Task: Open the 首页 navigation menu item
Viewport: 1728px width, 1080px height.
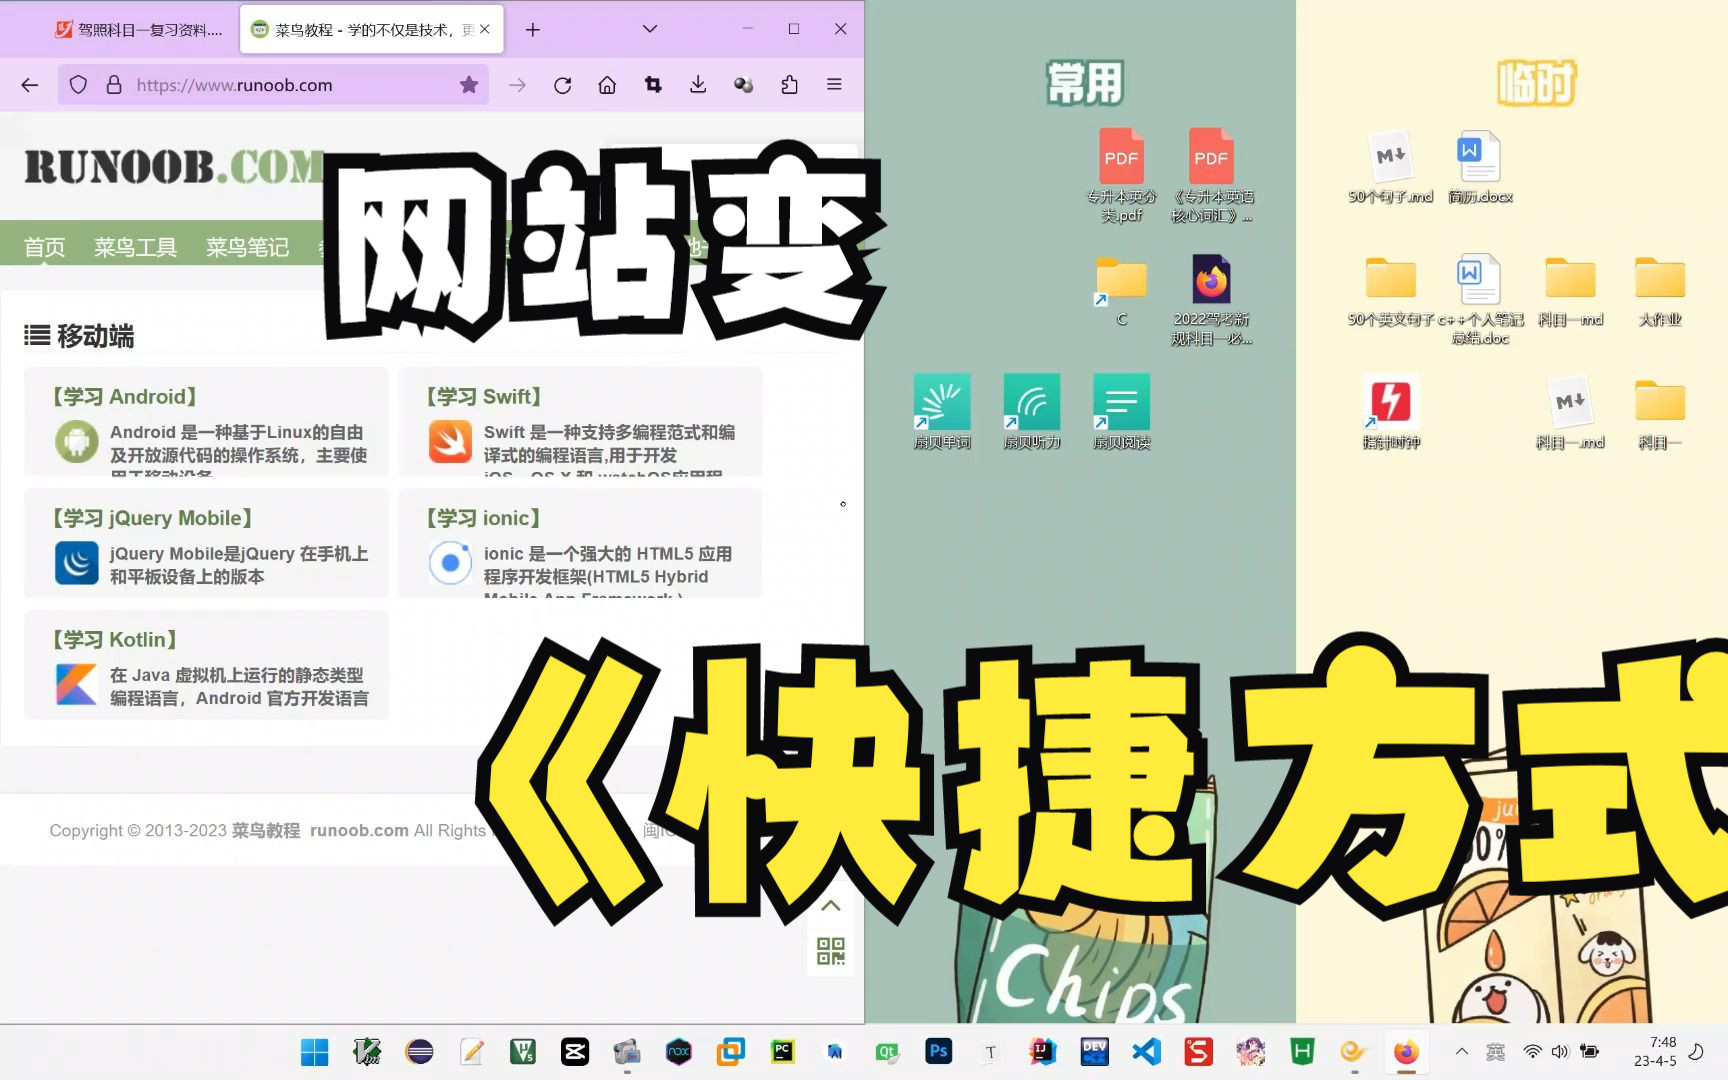Action: click(x=45, y=247)
